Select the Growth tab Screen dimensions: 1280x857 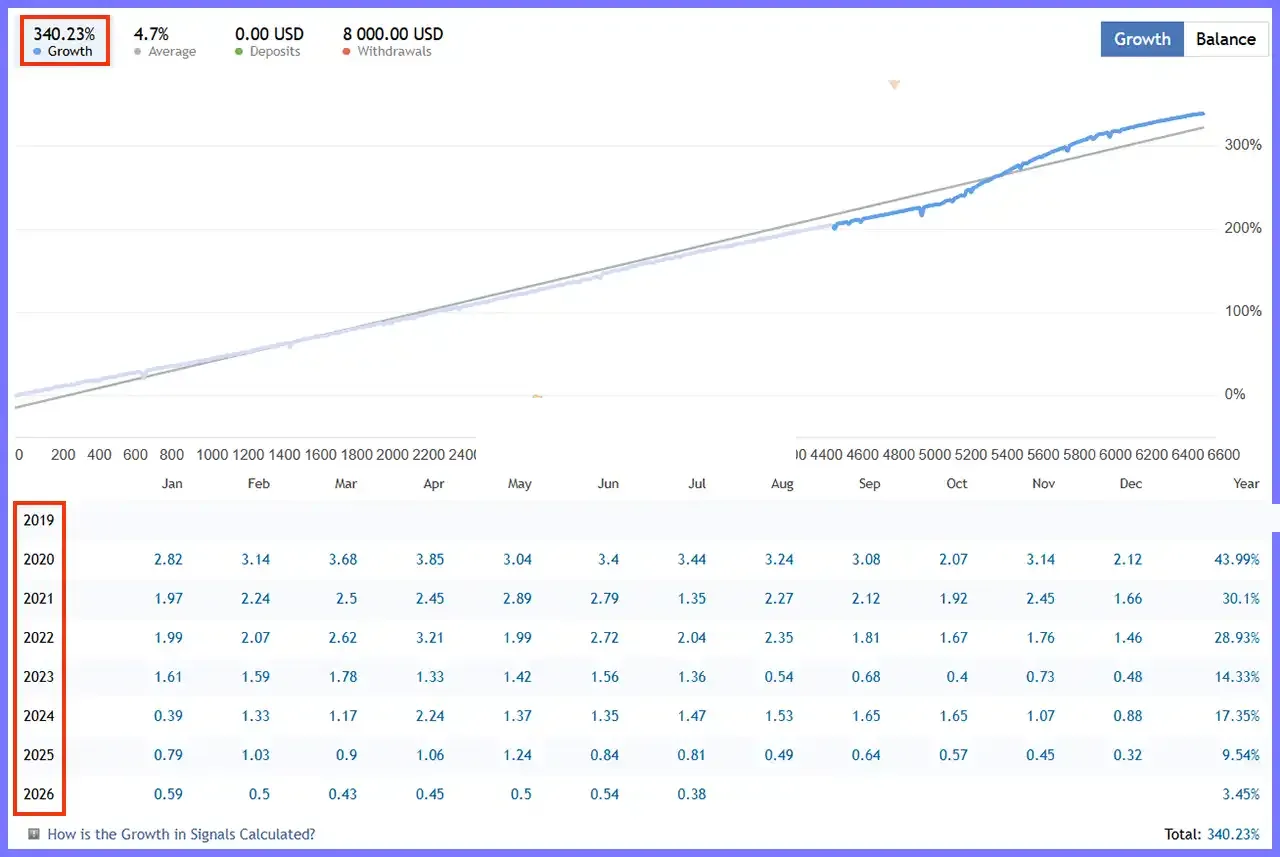[1142, 39]
